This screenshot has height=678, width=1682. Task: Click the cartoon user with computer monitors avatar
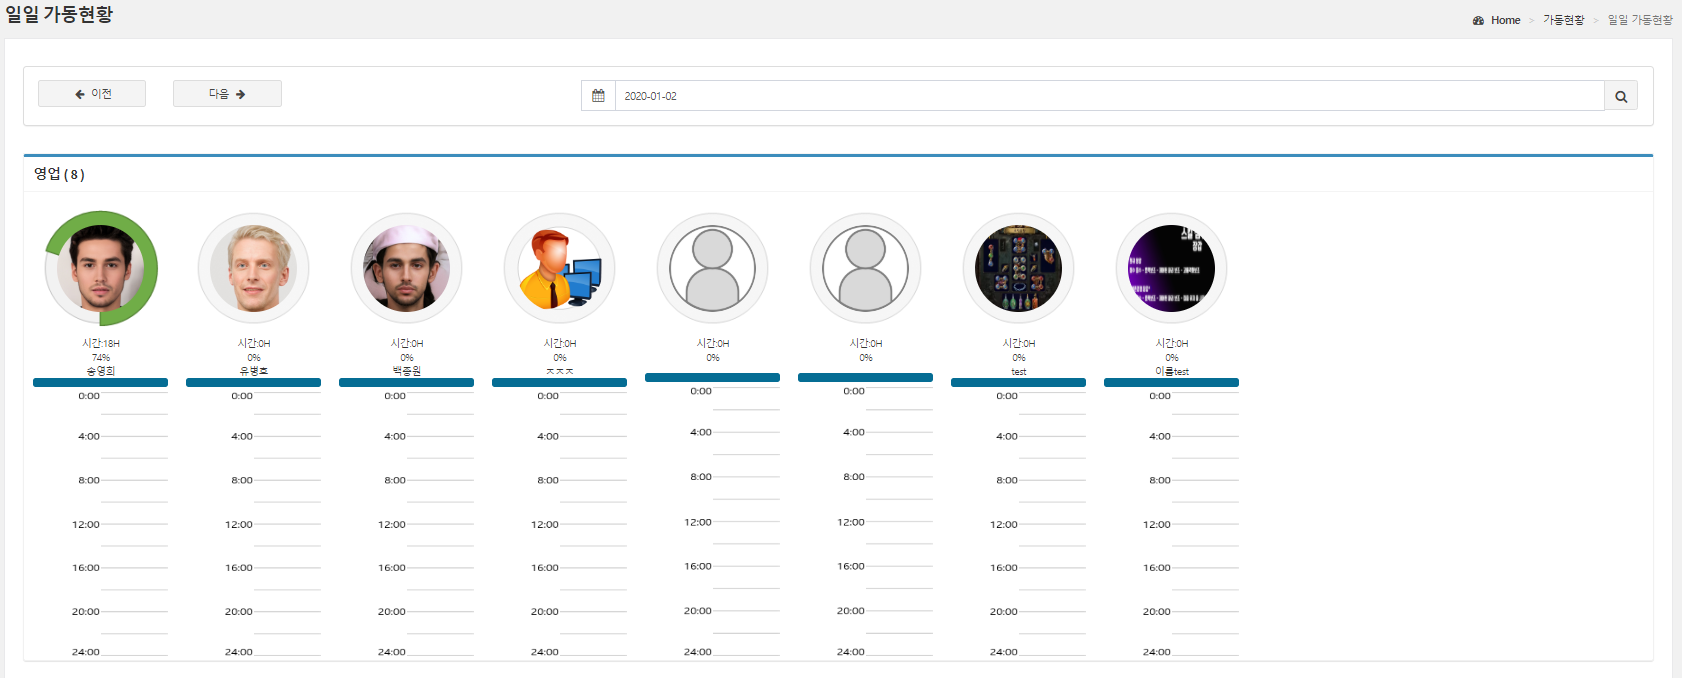click(x=560, y=268)
